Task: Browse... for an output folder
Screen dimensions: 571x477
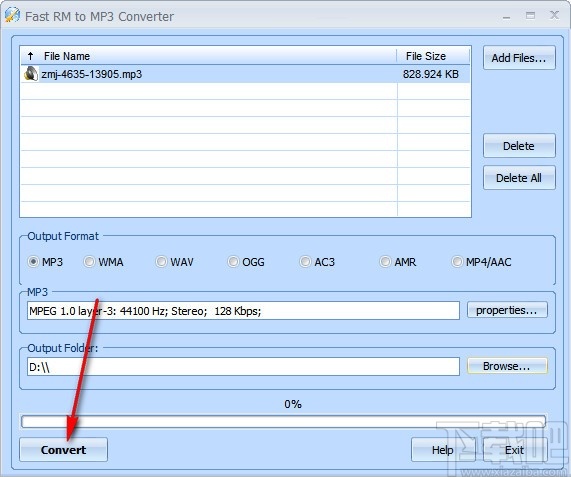Action: click(507, 366)
